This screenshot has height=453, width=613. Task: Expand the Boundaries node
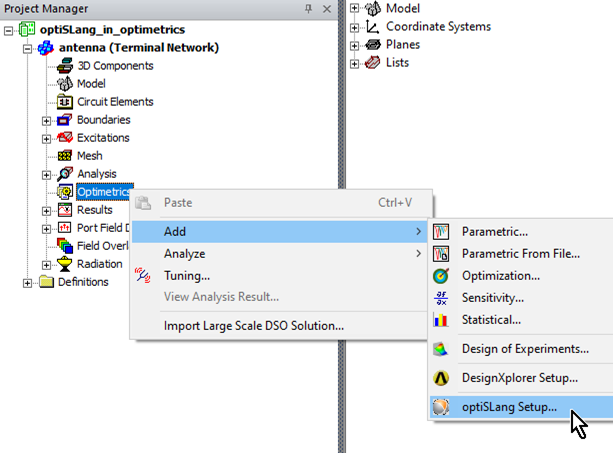(x=46, y=121)
